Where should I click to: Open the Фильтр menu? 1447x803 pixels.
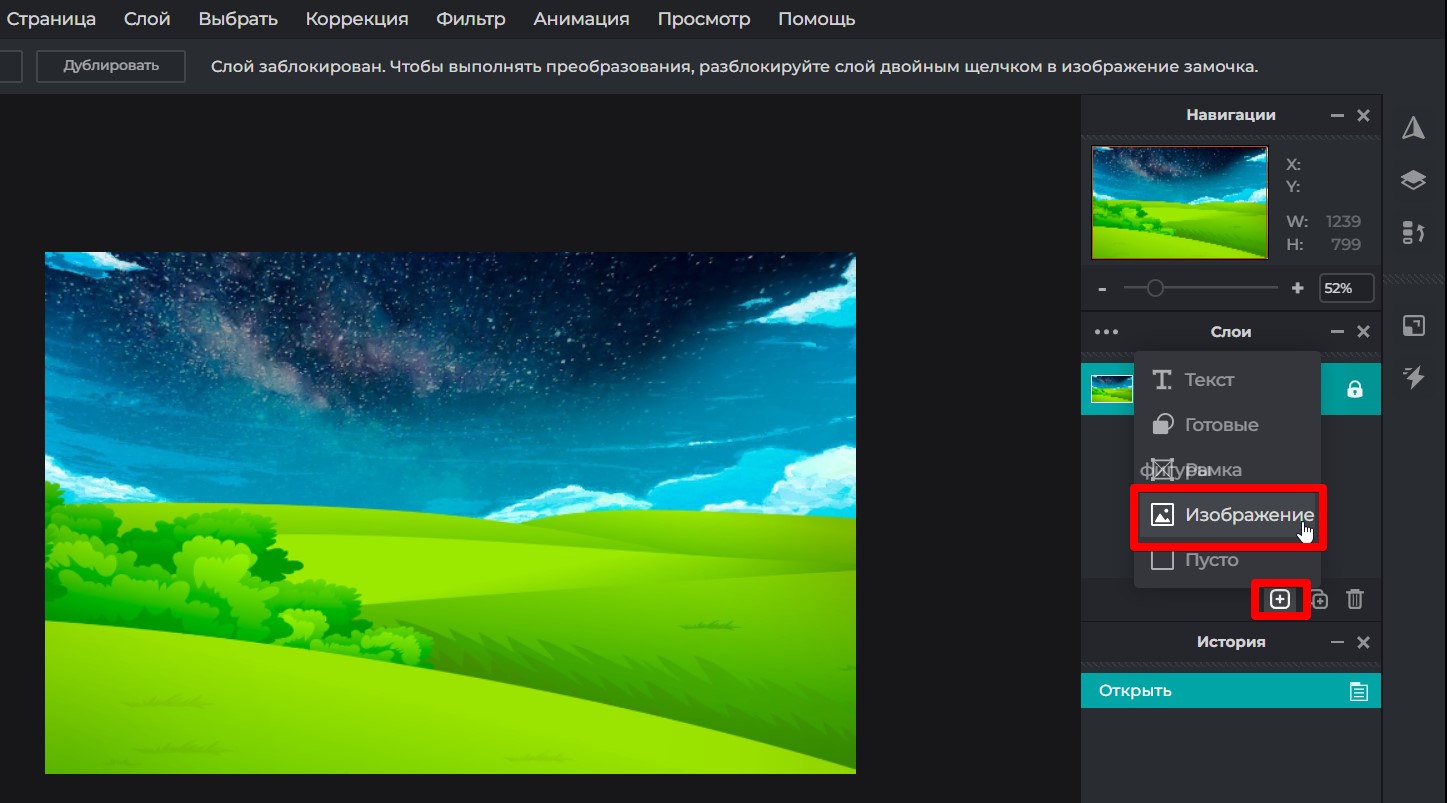pos(471,19)
